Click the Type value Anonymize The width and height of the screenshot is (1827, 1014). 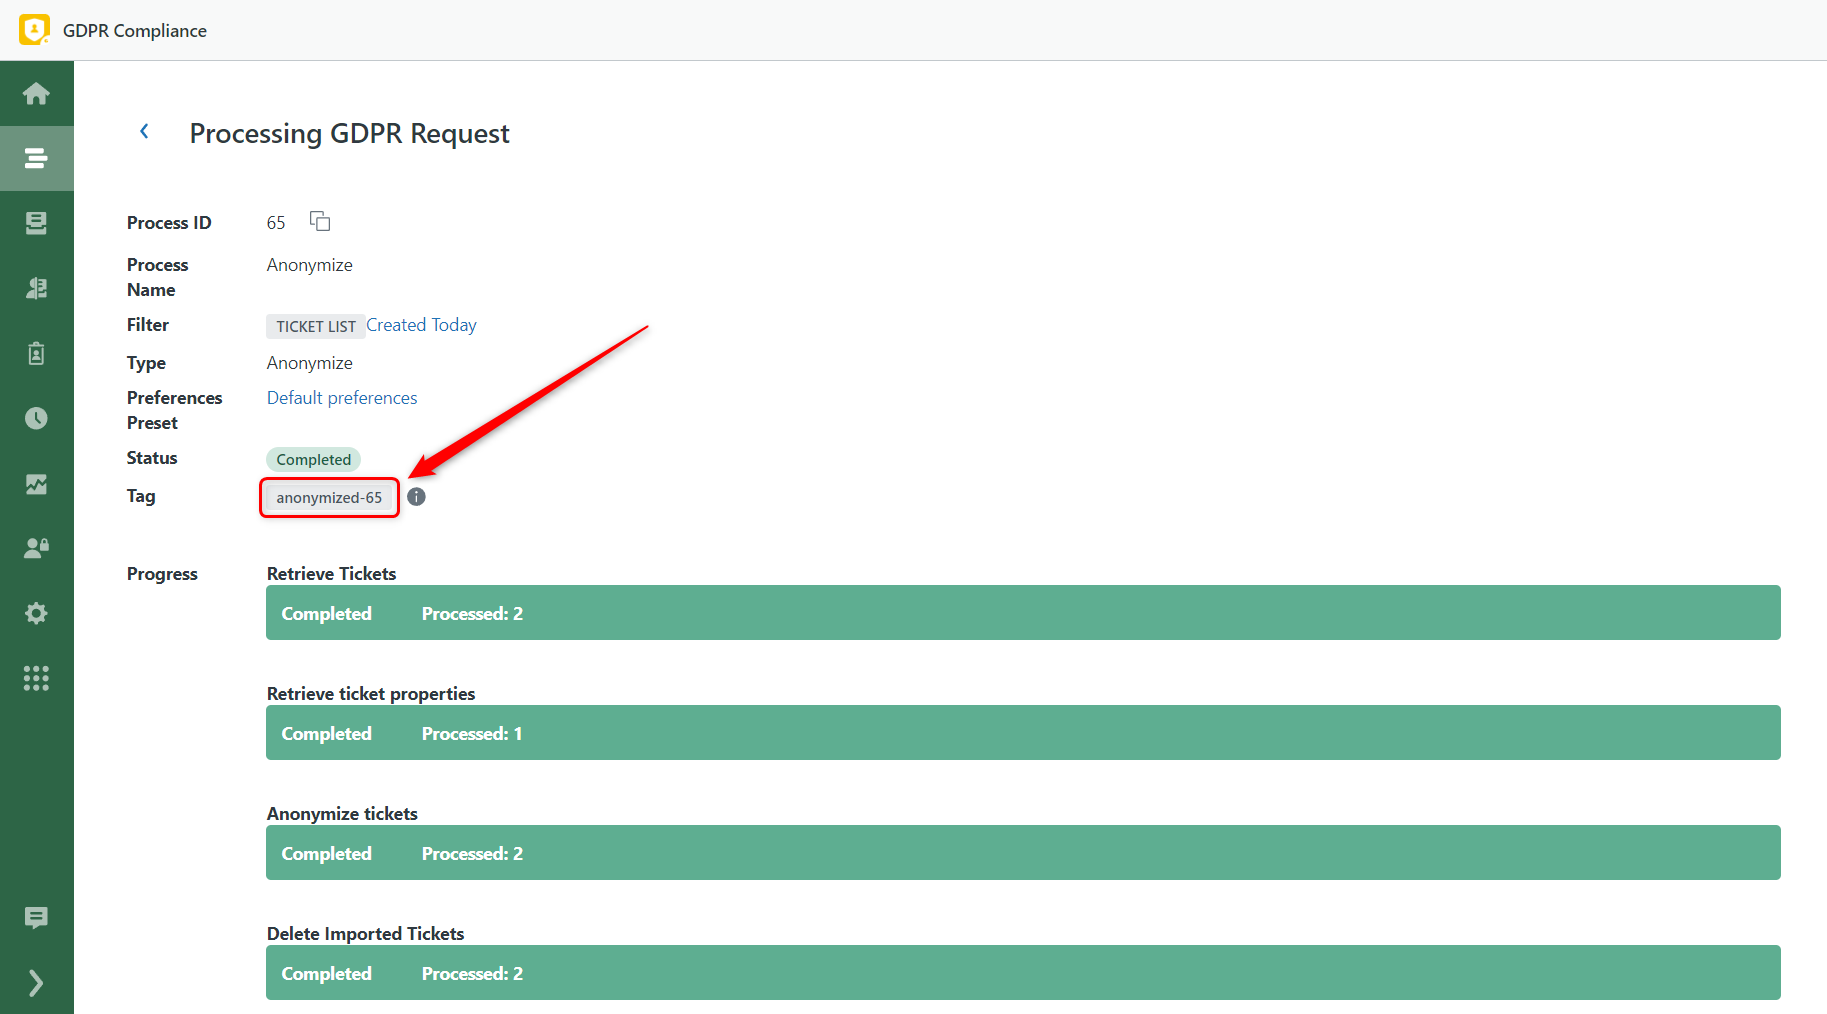click(x=310, y=363)
